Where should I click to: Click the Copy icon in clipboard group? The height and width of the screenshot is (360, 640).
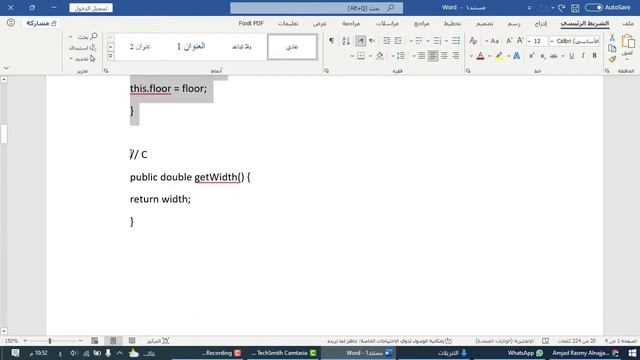click(612, 48)
